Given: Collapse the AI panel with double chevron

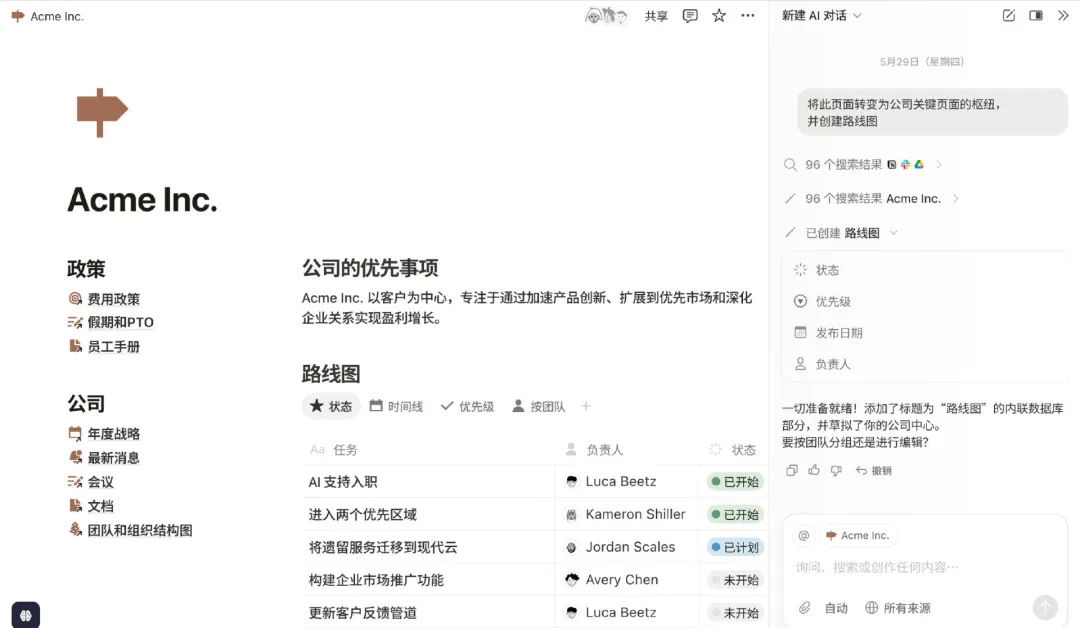Looking at the screenshot, I should click(x=1063, y=15).
